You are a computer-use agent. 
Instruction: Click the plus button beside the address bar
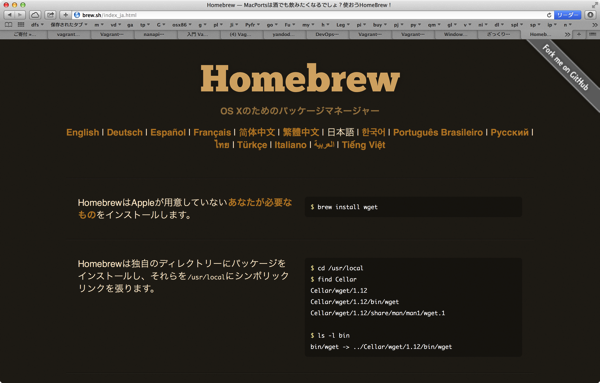tap(65, 15)
